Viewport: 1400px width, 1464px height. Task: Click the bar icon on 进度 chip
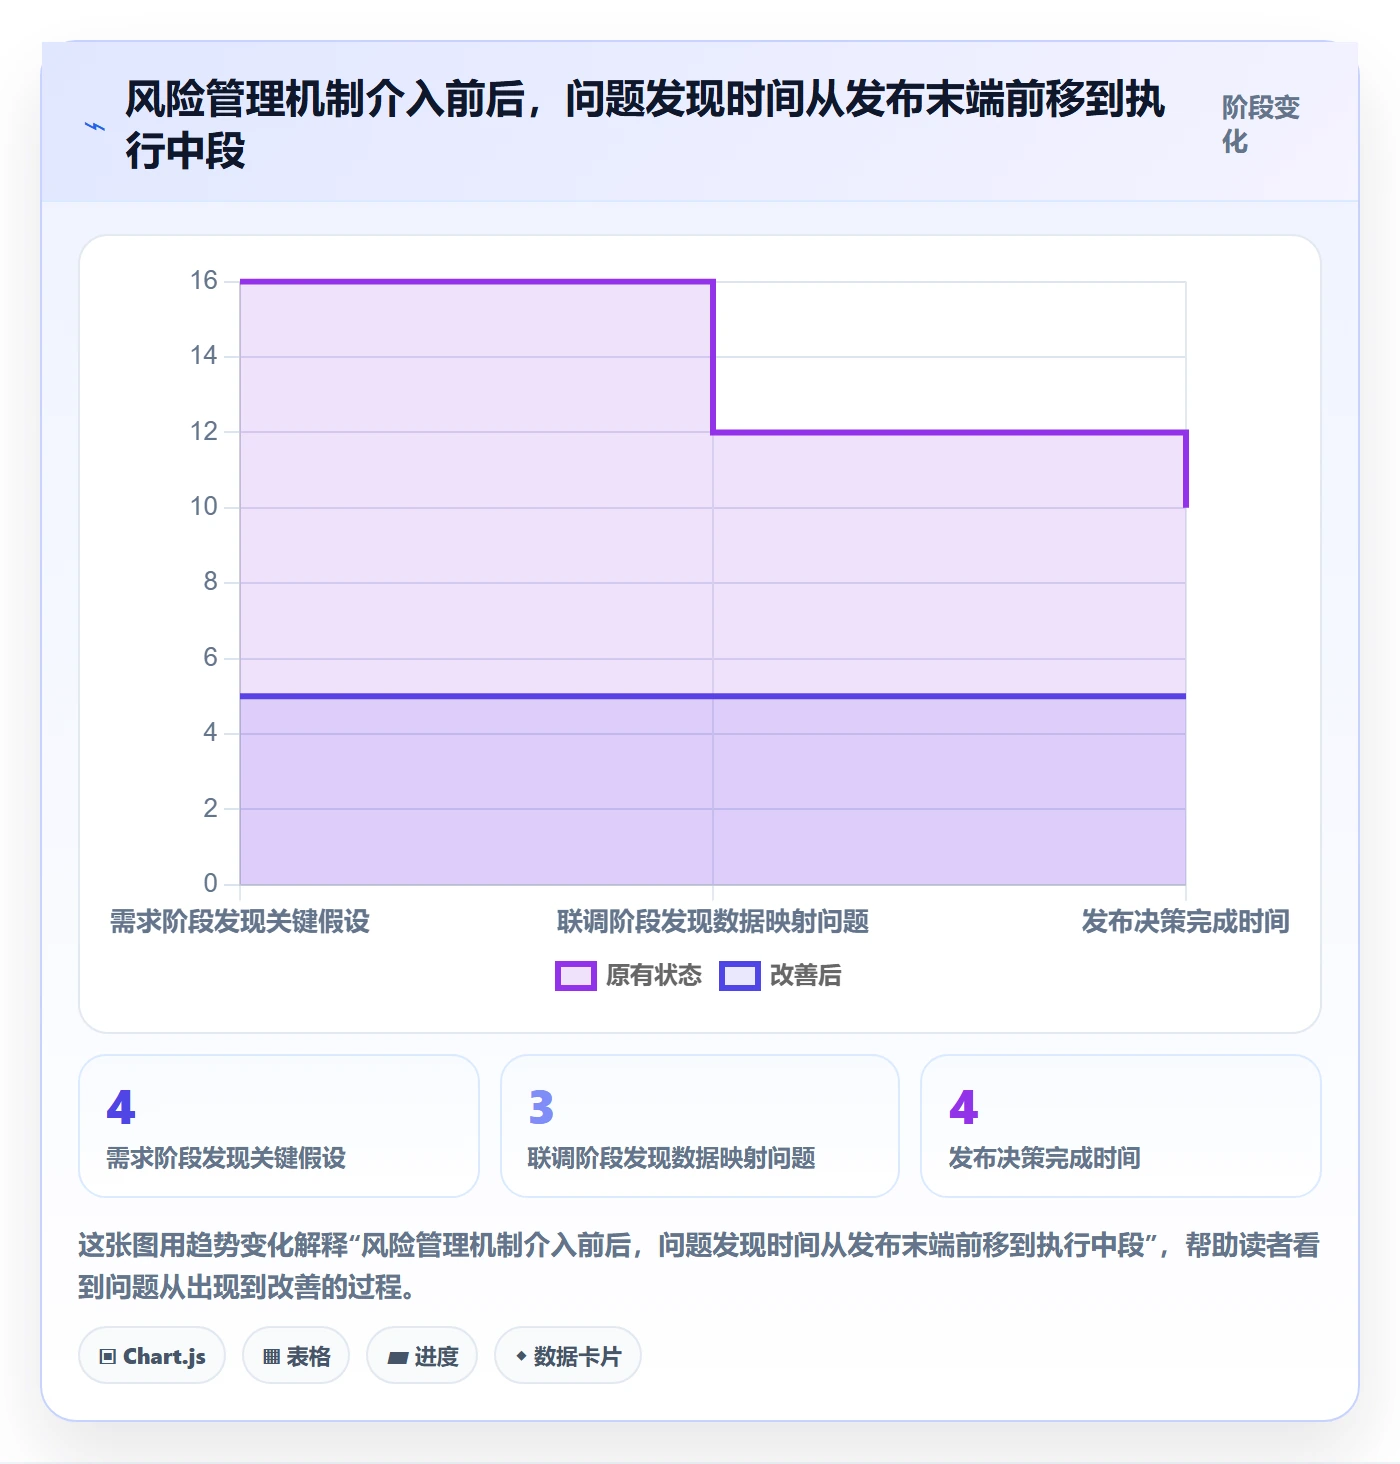point(398,1358)
